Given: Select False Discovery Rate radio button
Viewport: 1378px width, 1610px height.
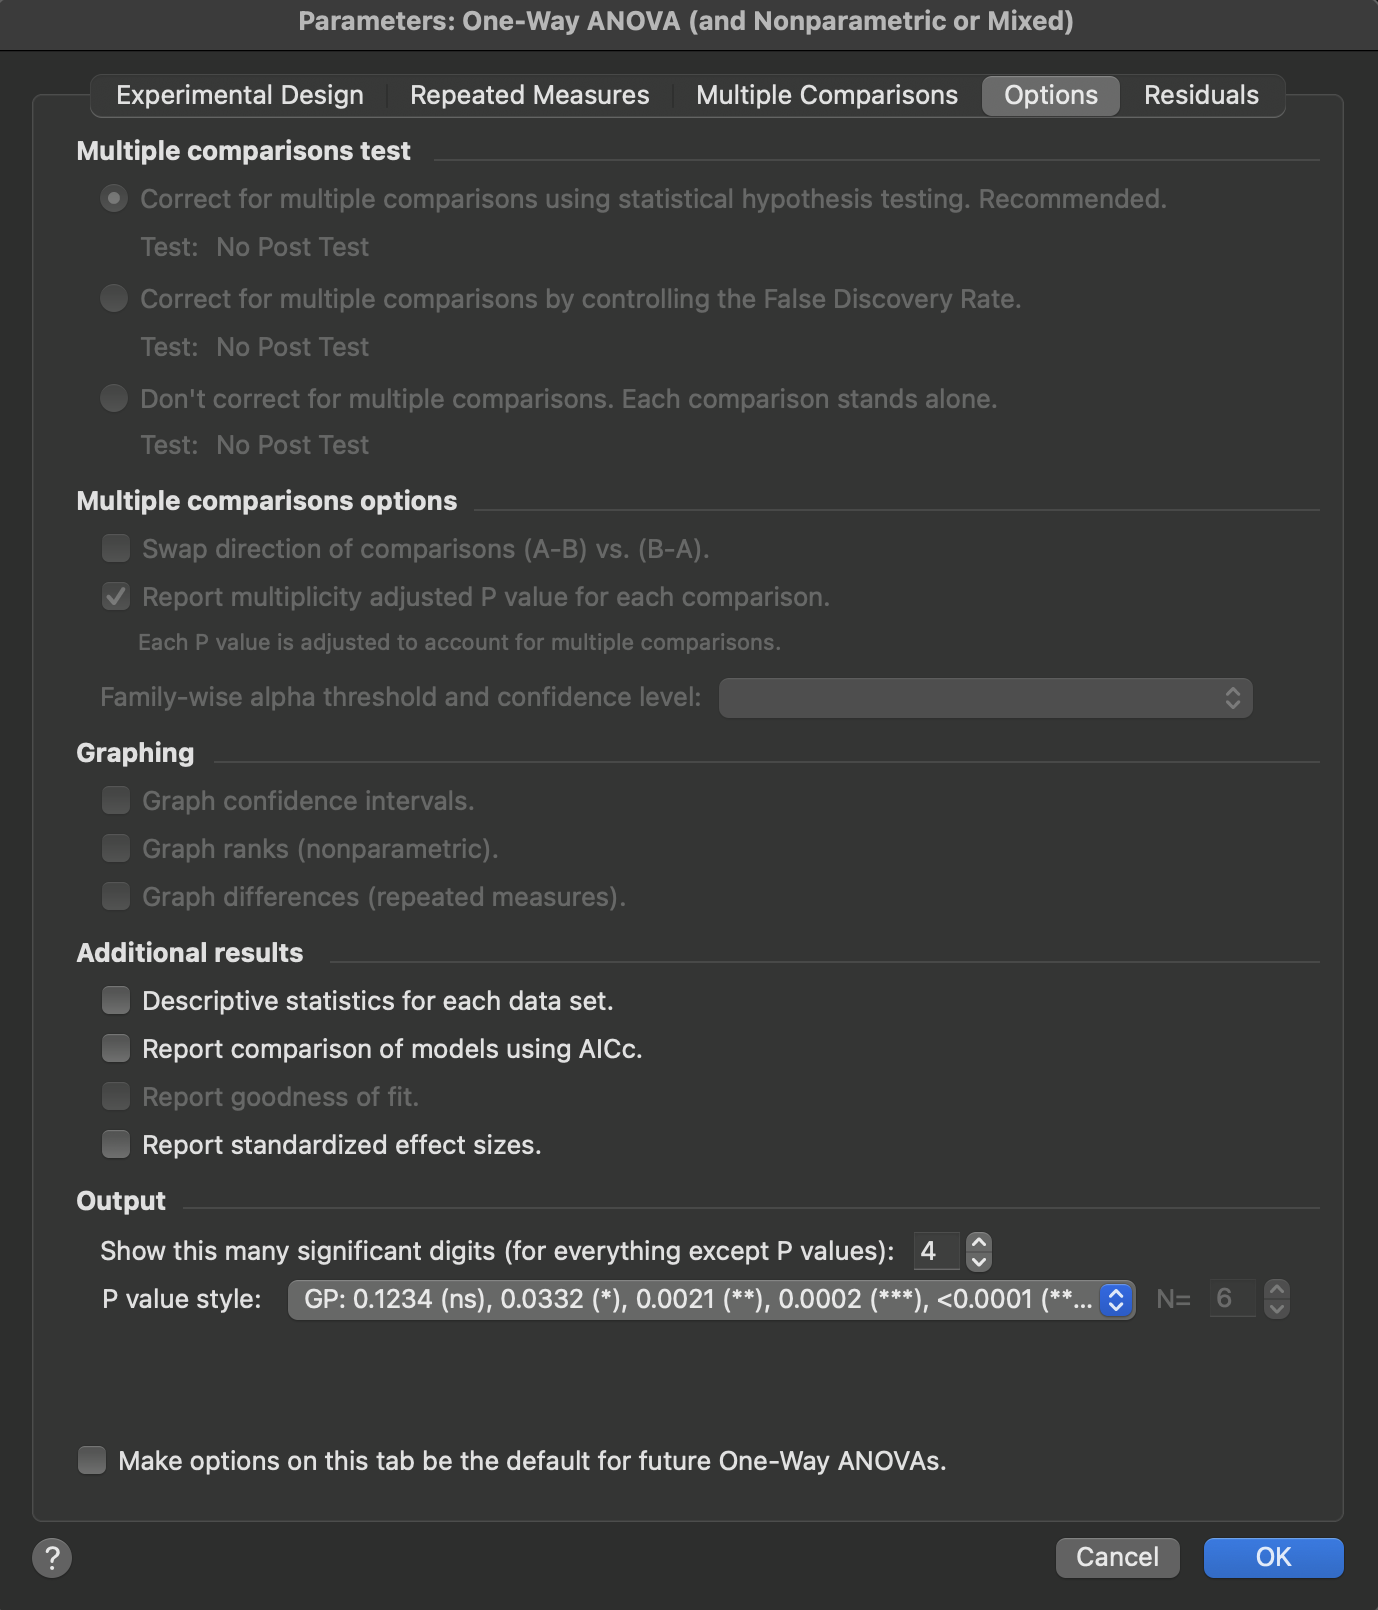Looking at the screenshot, I should pyautogui.click(x=114, y=298).
